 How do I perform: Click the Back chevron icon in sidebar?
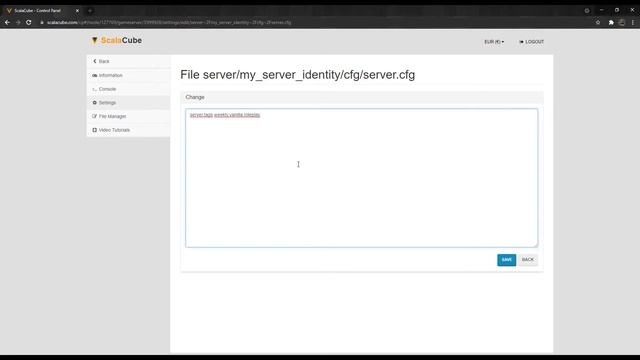click(x=95, y=61)
